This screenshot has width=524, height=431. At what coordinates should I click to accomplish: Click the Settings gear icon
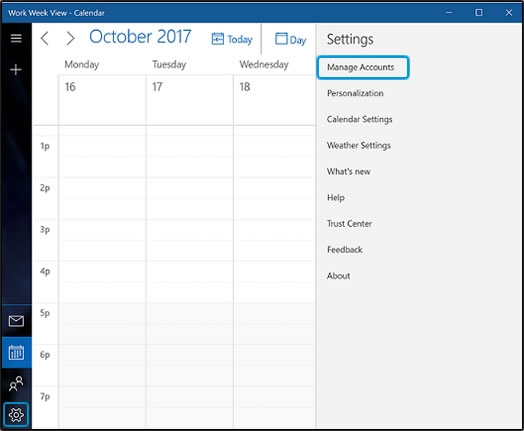pyautogui.click(x=16, y=415)
